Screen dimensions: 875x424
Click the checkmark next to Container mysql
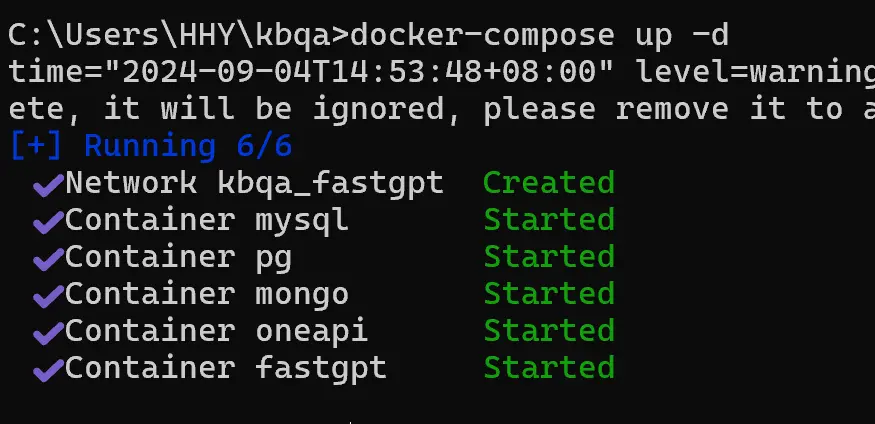pos(47,223)
